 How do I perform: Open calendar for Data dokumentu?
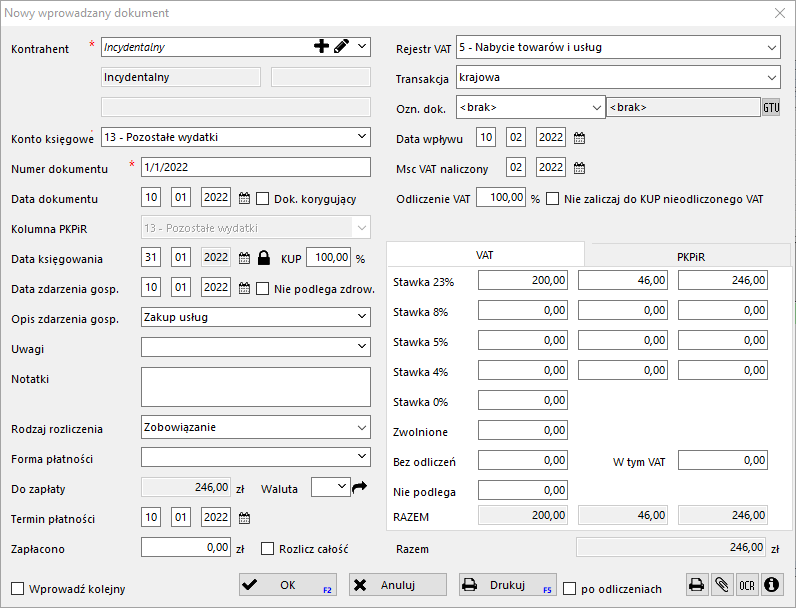244,198
